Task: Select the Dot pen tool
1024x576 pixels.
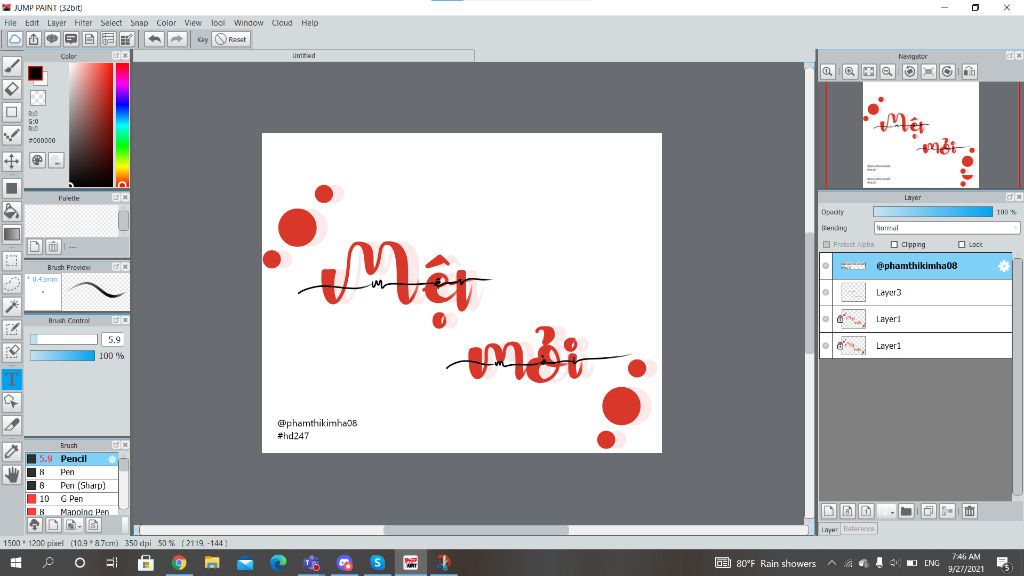Action: (12, 135)
